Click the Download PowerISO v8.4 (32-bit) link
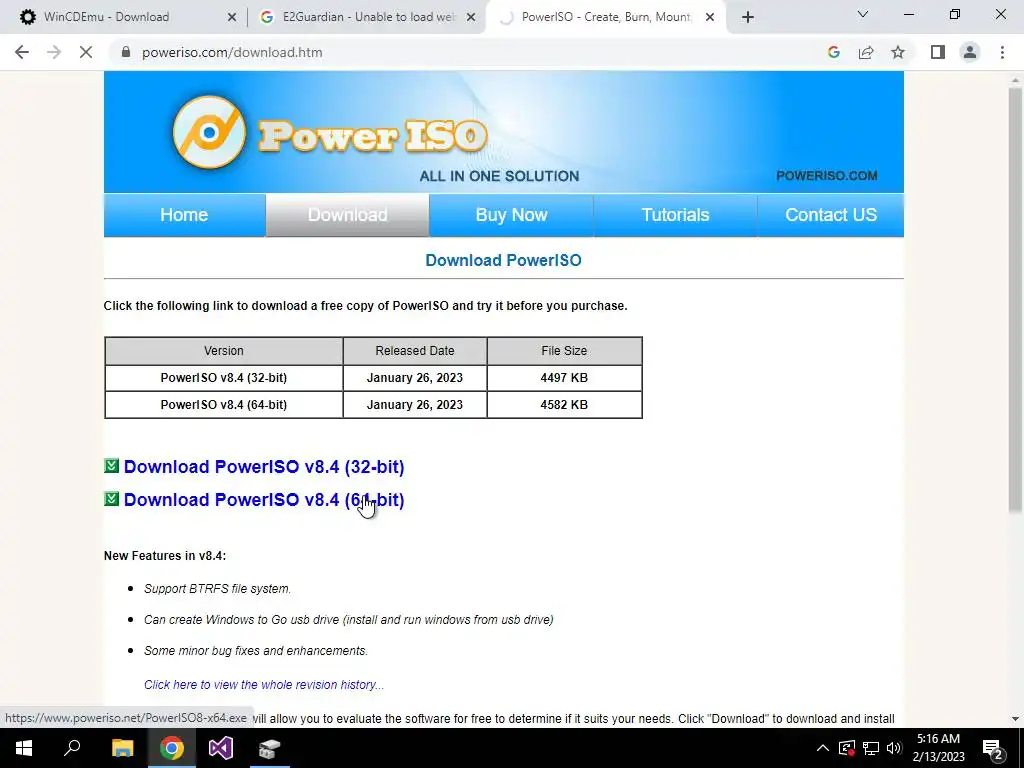This screenshot has width=1024, height=768. [x=264, y=467]
